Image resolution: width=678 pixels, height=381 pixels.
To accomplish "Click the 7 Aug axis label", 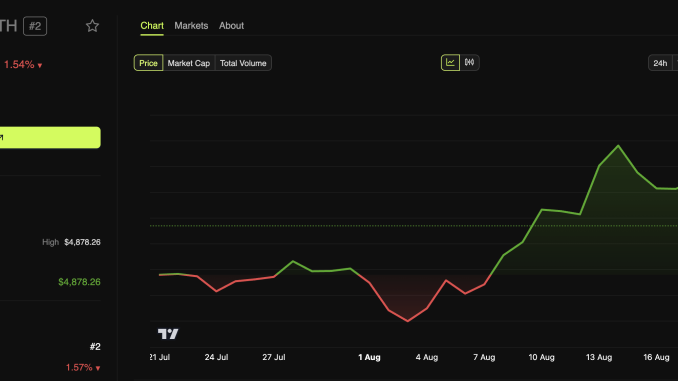I will 484,357.
